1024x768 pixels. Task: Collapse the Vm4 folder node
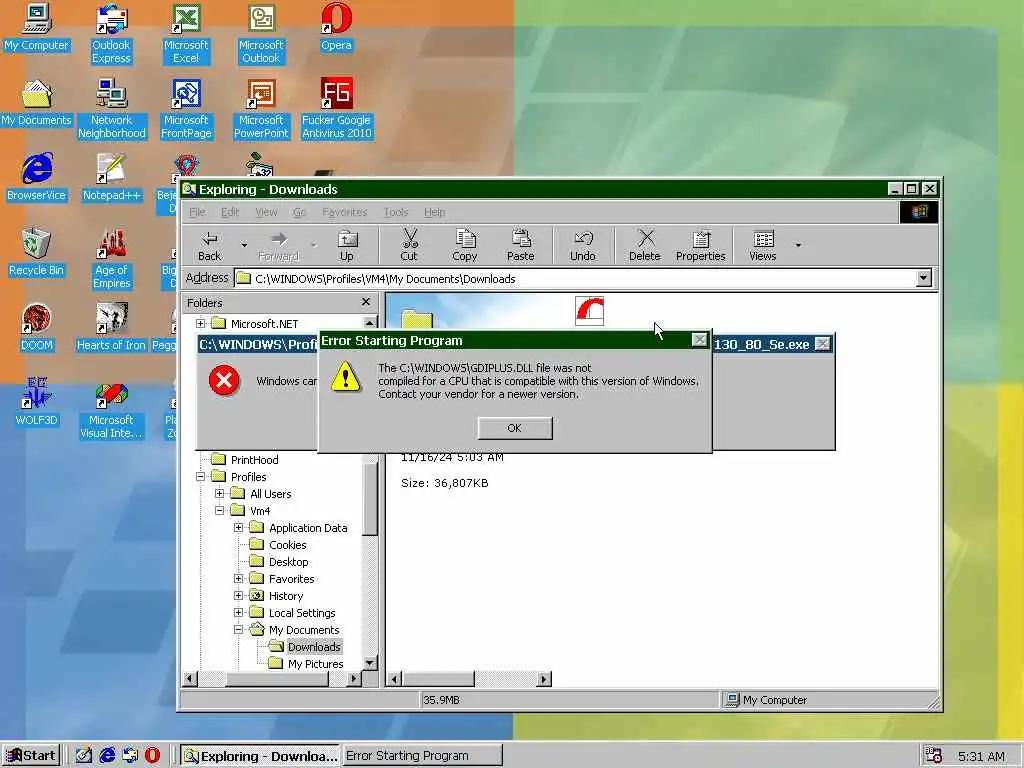coord(219,511)
